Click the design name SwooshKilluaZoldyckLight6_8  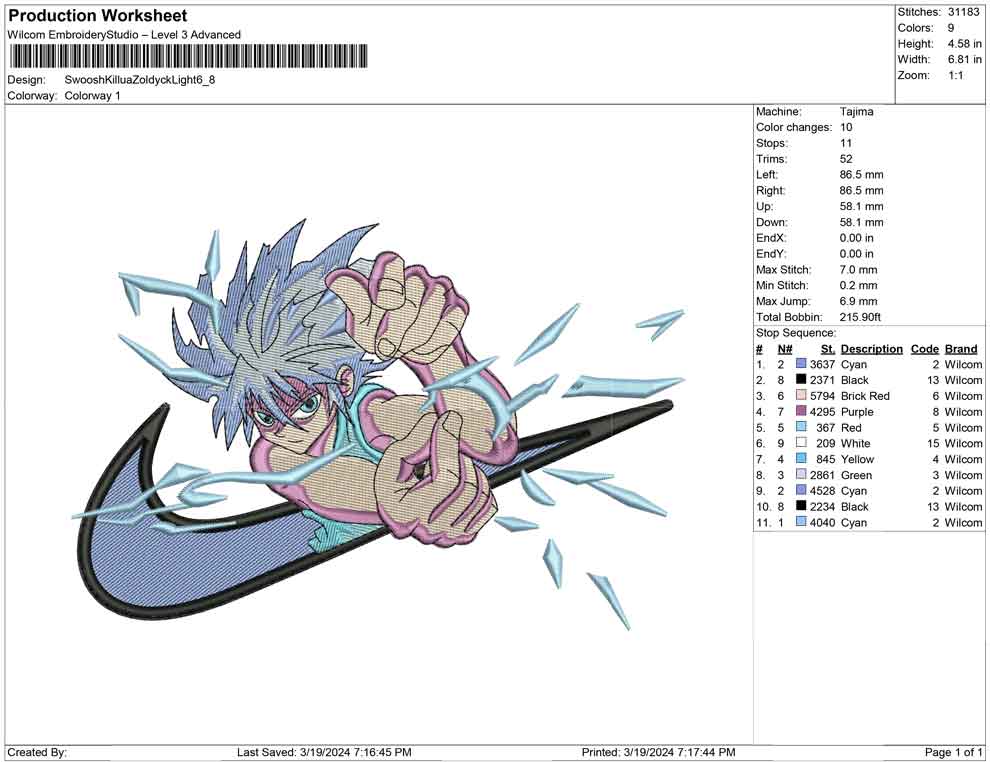pos(140,80)
